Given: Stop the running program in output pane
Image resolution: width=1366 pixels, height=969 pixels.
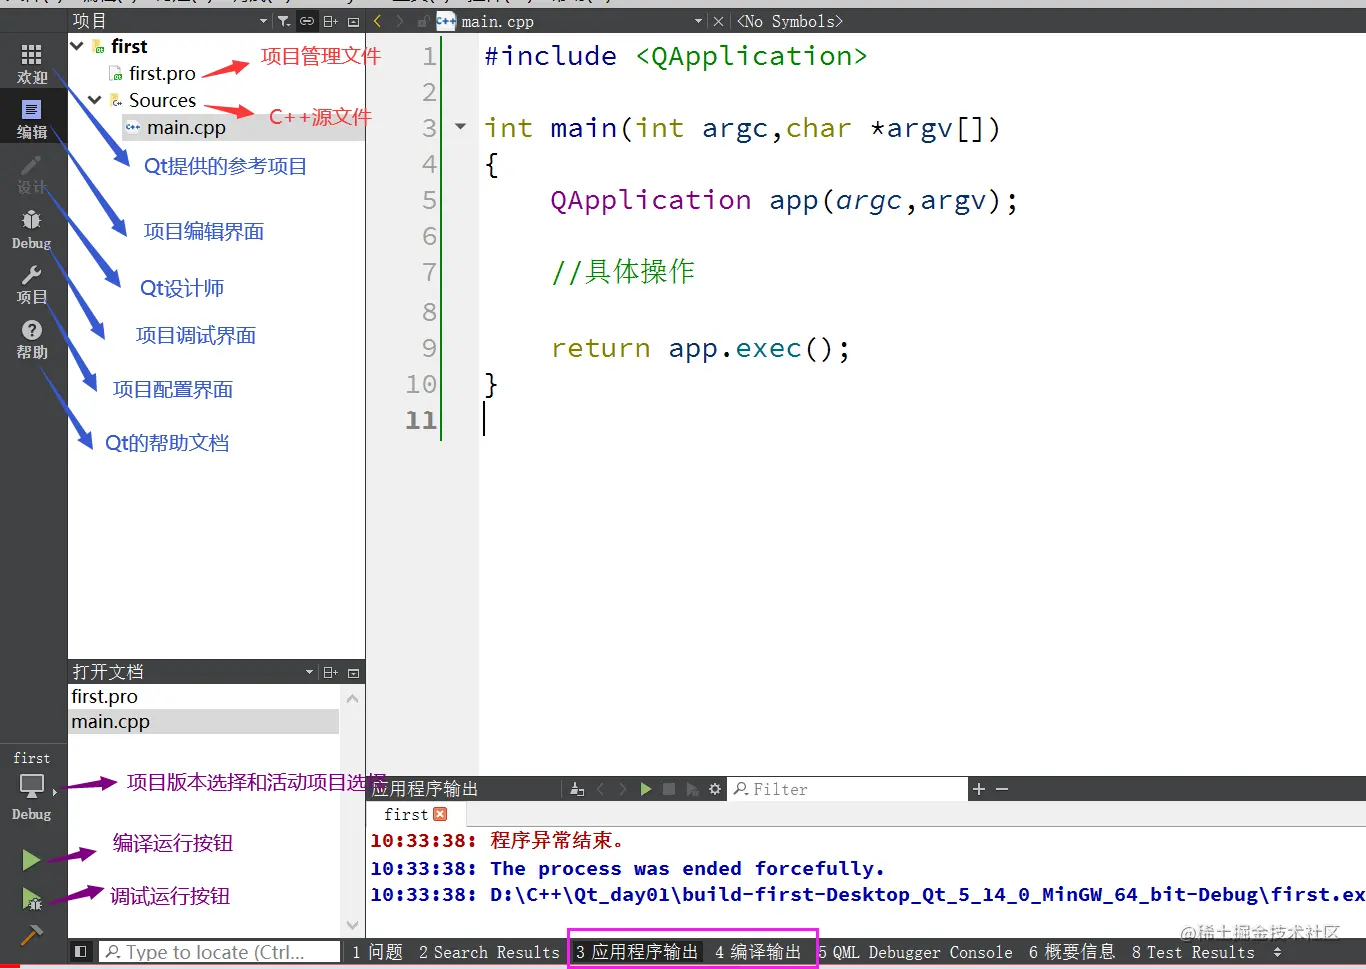Looking at the screenshot, I should point(669,789).
